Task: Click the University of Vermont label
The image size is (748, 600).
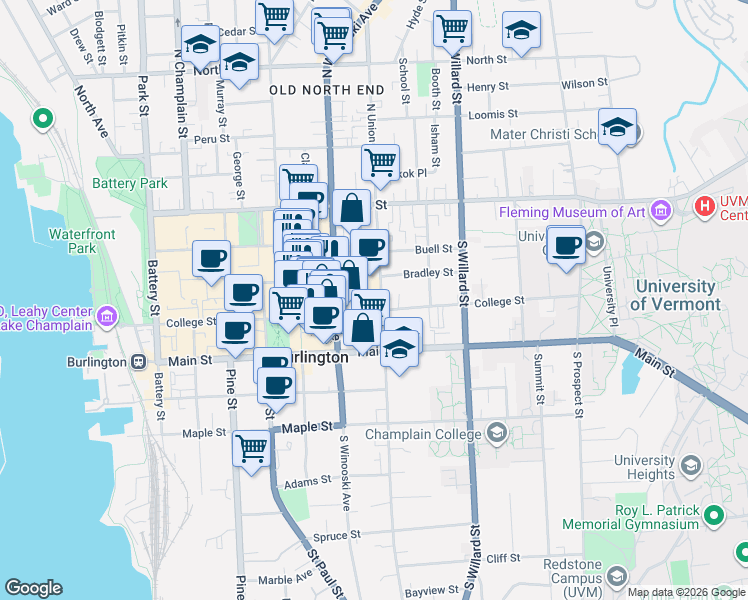Action: 675,295
